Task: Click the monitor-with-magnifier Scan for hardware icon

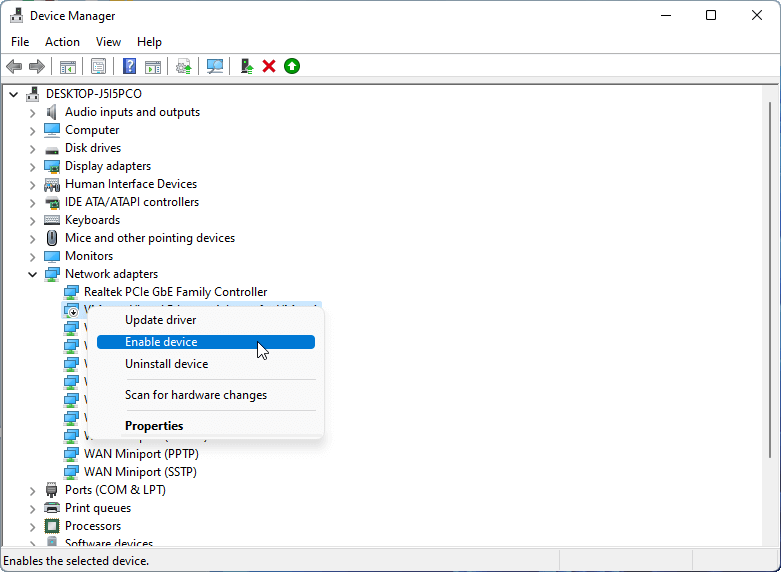Action: (214, 66)
